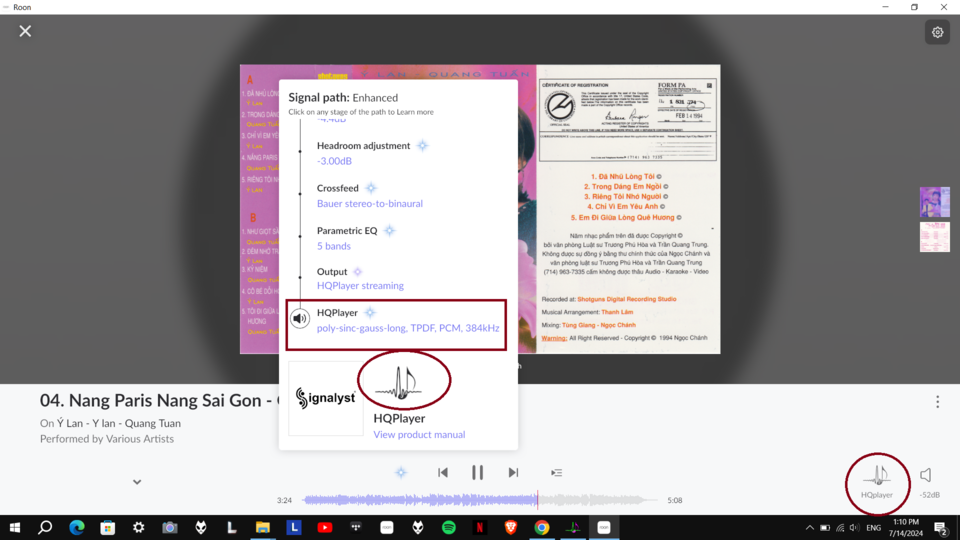
Task: Click the poly-sinc-gauss-long filter details link
Action: [408, 328]
